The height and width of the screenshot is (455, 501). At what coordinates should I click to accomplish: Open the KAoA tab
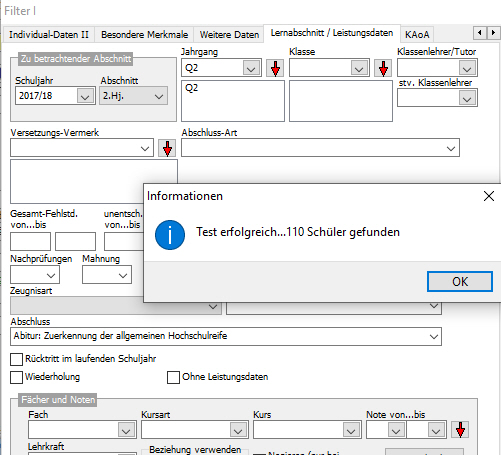(417, 34)
